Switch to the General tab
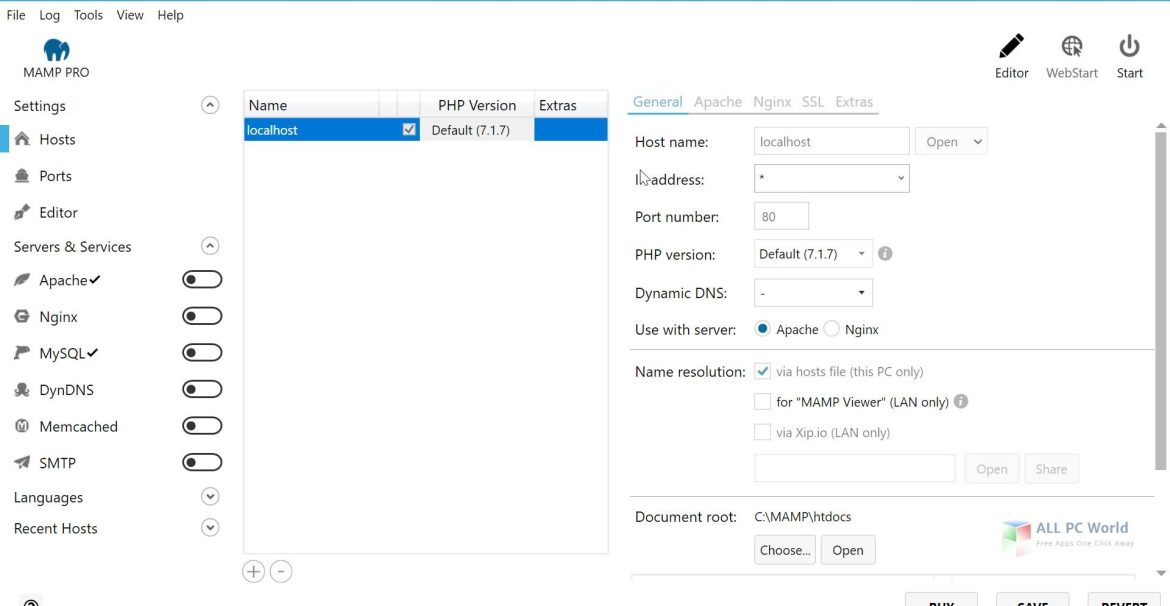1170x606 pixels. pos(657,101)
